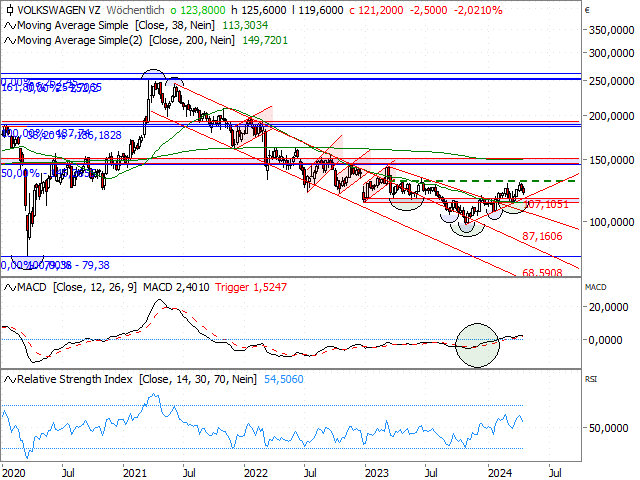Click the SMA 200 value 149,7201
The height and width of the screenshot is (480, 640).
pos(265,41)
